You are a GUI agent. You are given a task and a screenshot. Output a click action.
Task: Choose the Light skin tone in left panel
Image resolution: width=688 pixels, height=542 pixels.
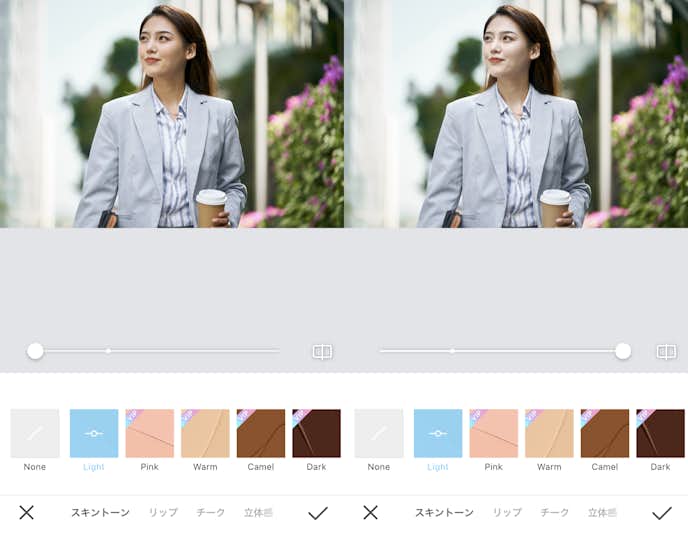(94, 433)
